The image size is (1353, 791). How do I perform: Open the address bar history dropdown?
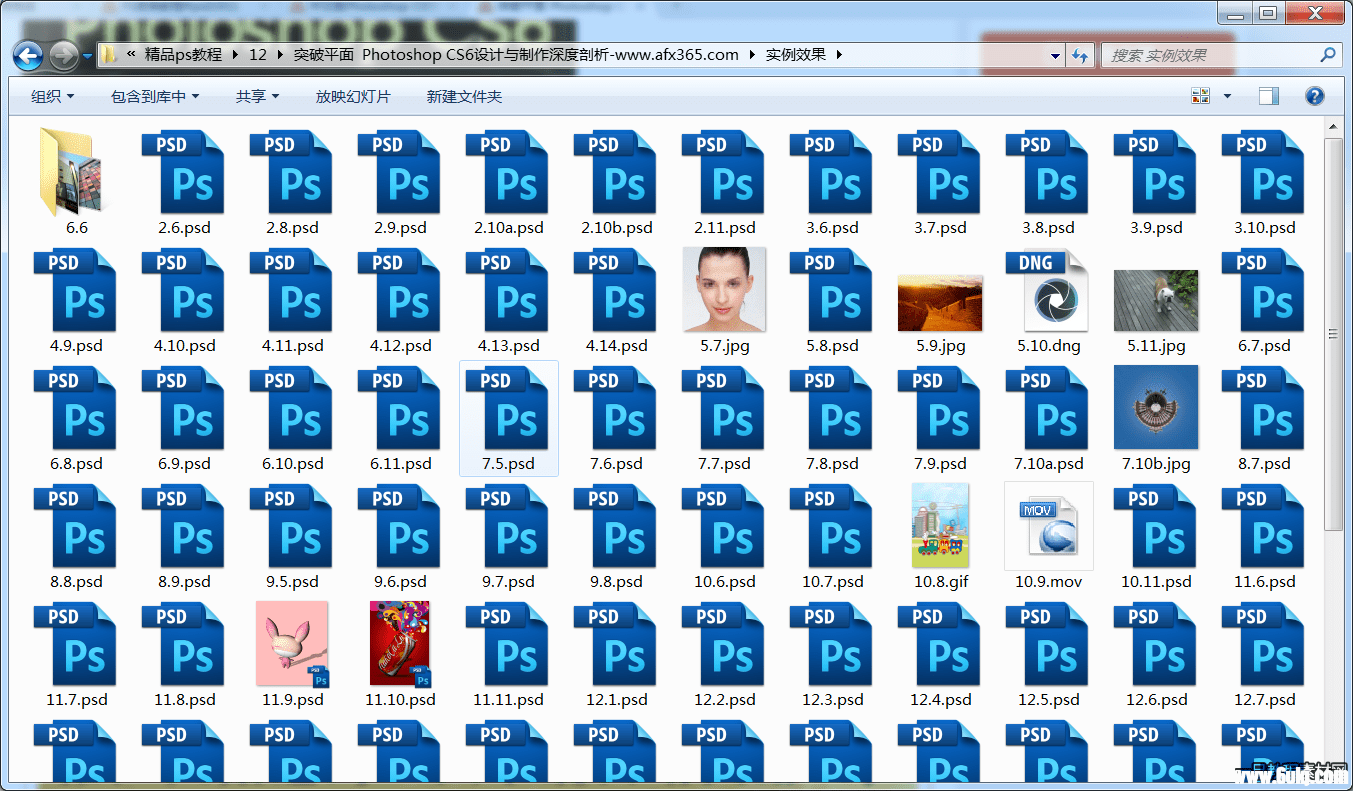(x=1056, y=56)
